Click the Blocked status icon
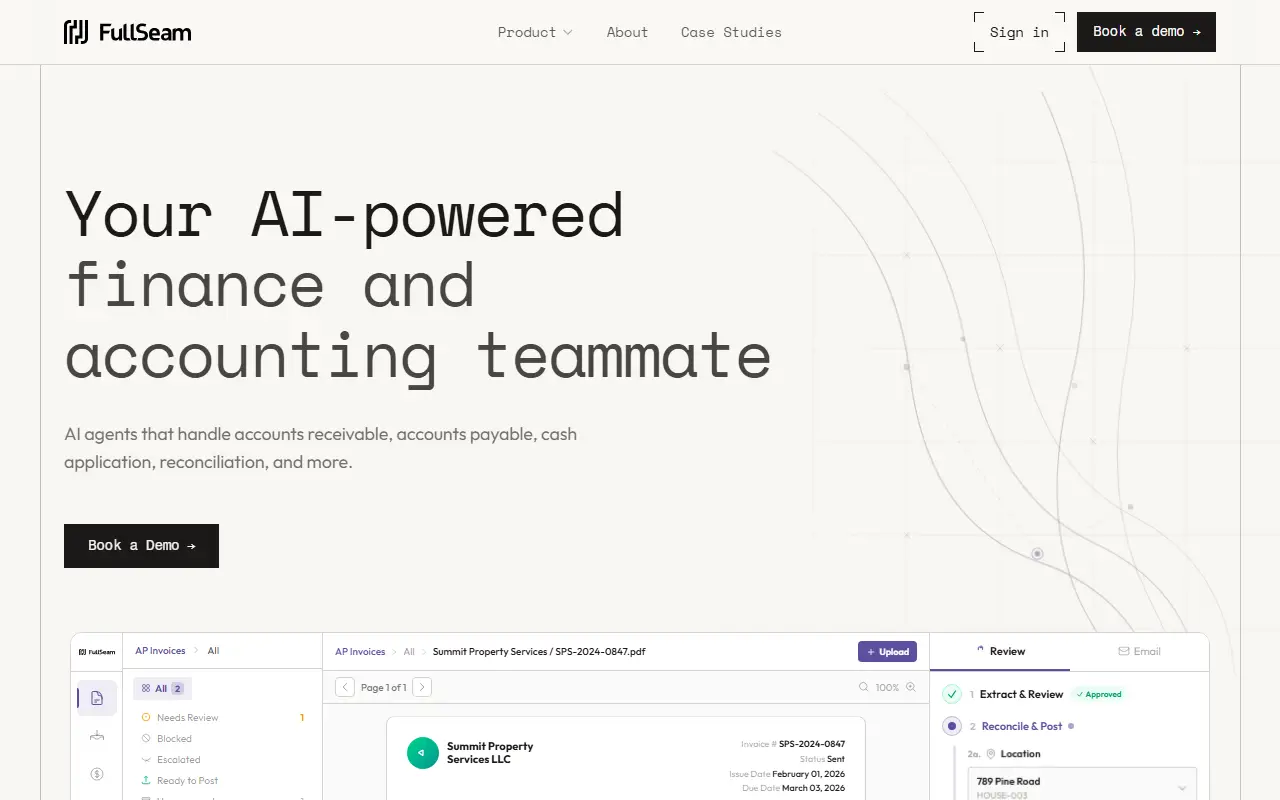The width and height of the screenshot is (1280, 800). pos(146,738)
